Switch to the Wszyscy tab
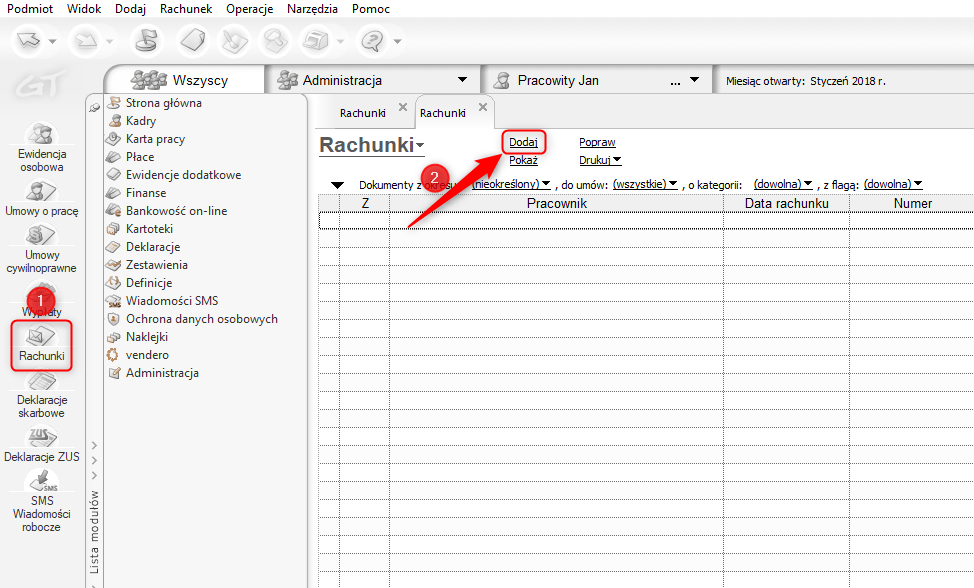974x588 pixels. pyautogui.click(x=186, y=80)
